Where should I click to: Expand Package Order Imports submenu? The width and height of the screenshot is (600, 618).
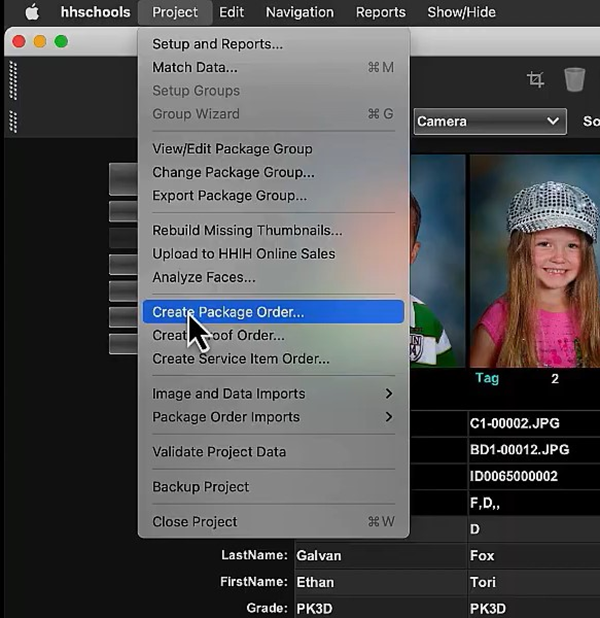273,417
